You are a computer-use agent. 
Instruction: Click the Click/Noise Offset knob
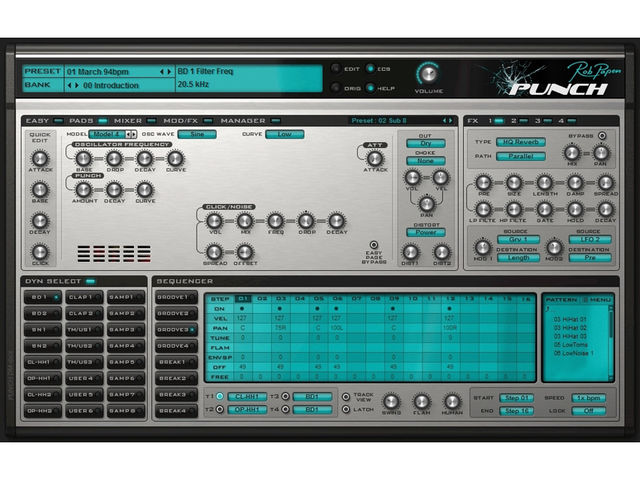[245, 252]
